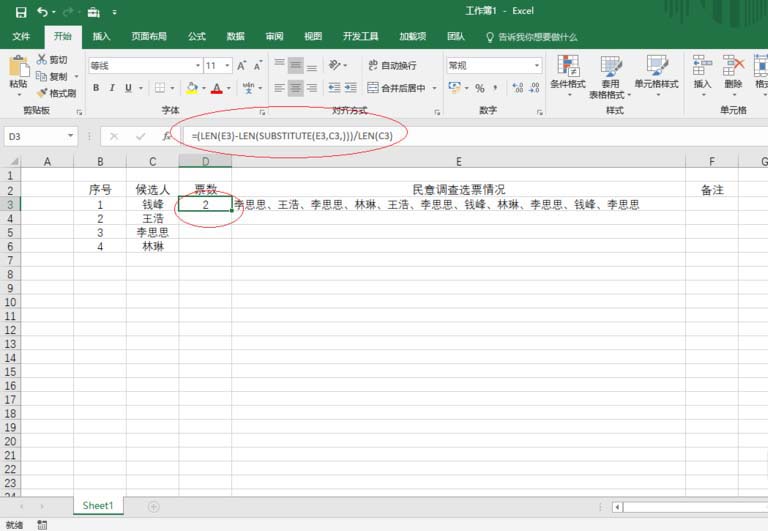Viewport: 768px width, 531px height.
Task: Align text to the vertical middle
Action: coord(295,65)
